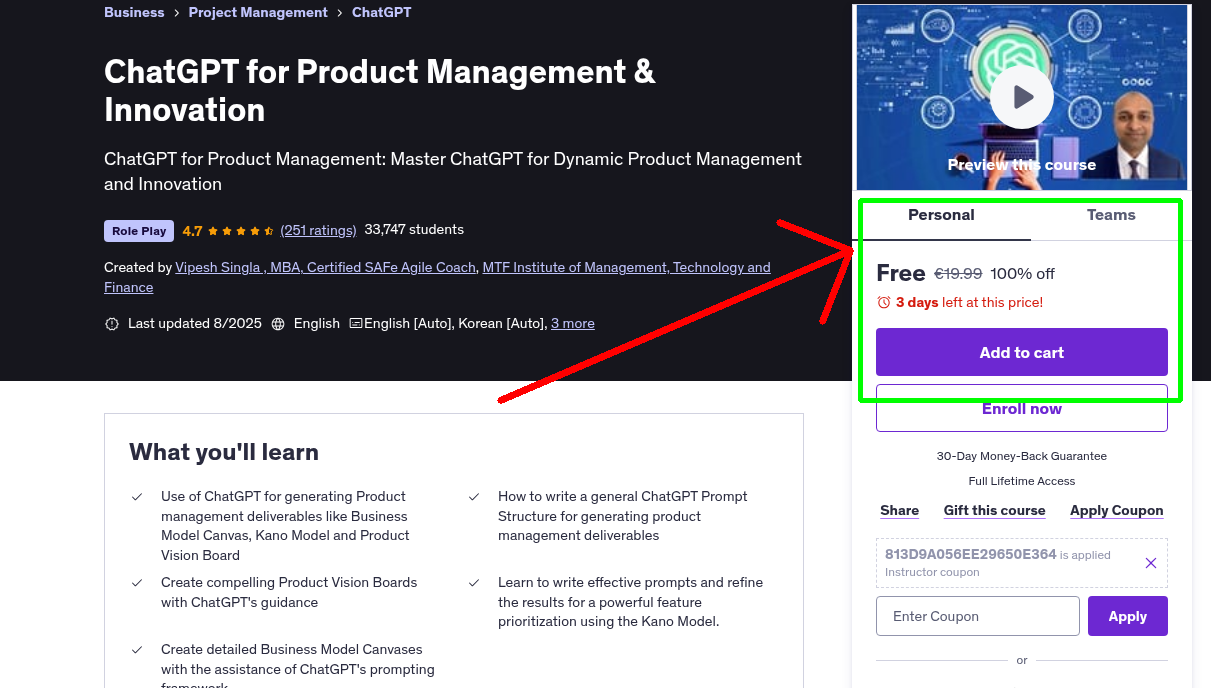Apply the entered coupon code
The image size is (1211, 688).
[x=1128, y=616]
